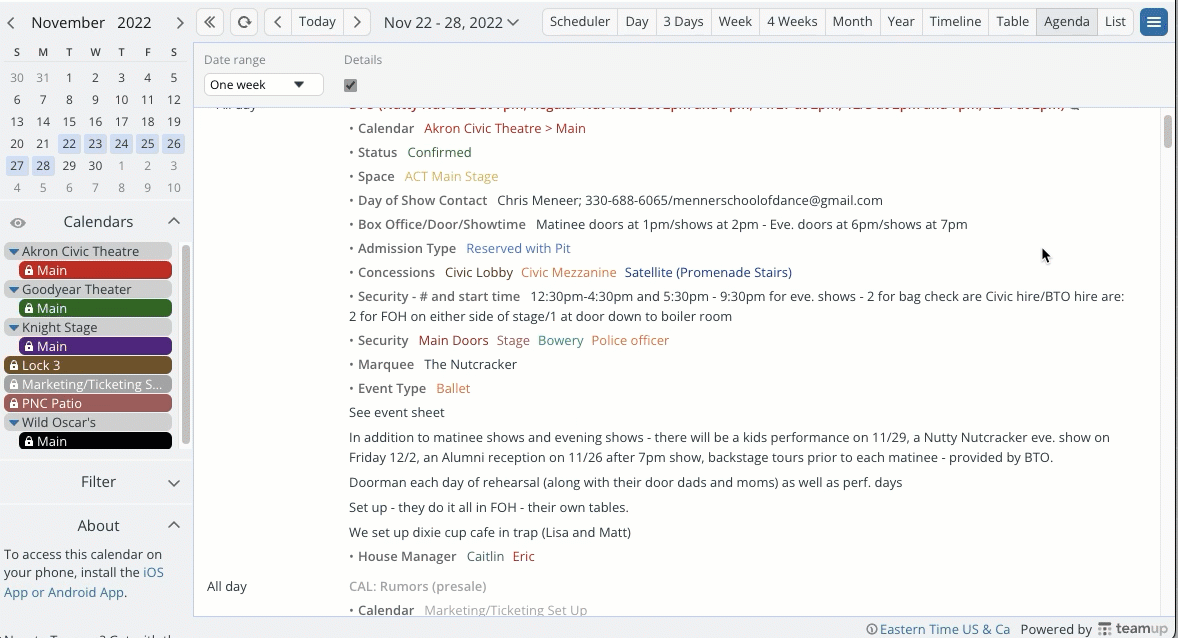Collapse Knight Stage folder
Screen dimensions: 1178x638
pyautogui.click(x=14, y=328)
